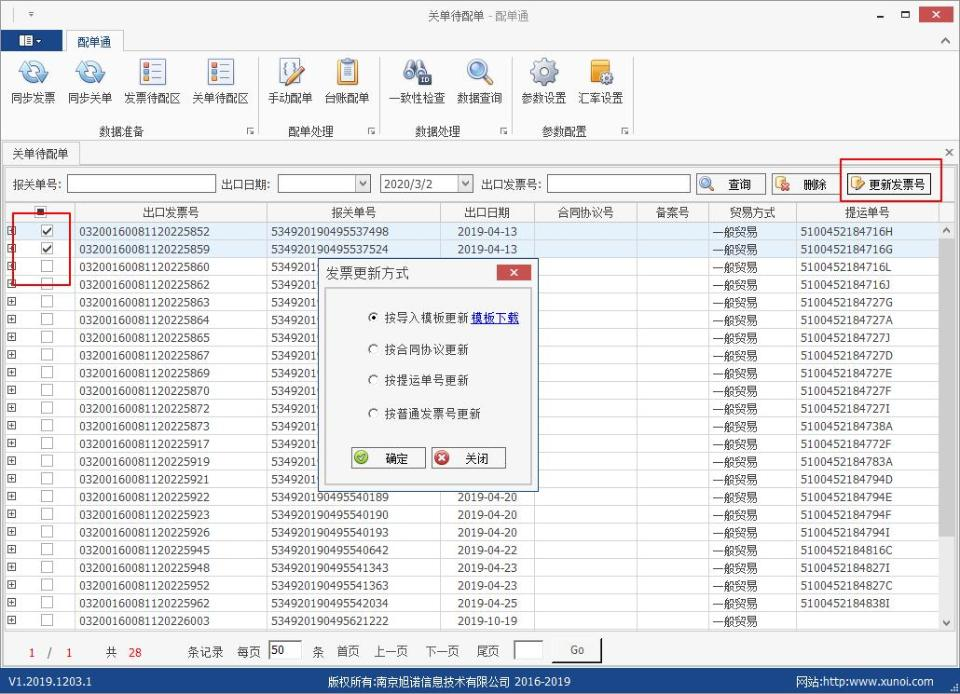Click the 更新发票号 button
This screenshot has width=960, height=694.
[889, 184]
